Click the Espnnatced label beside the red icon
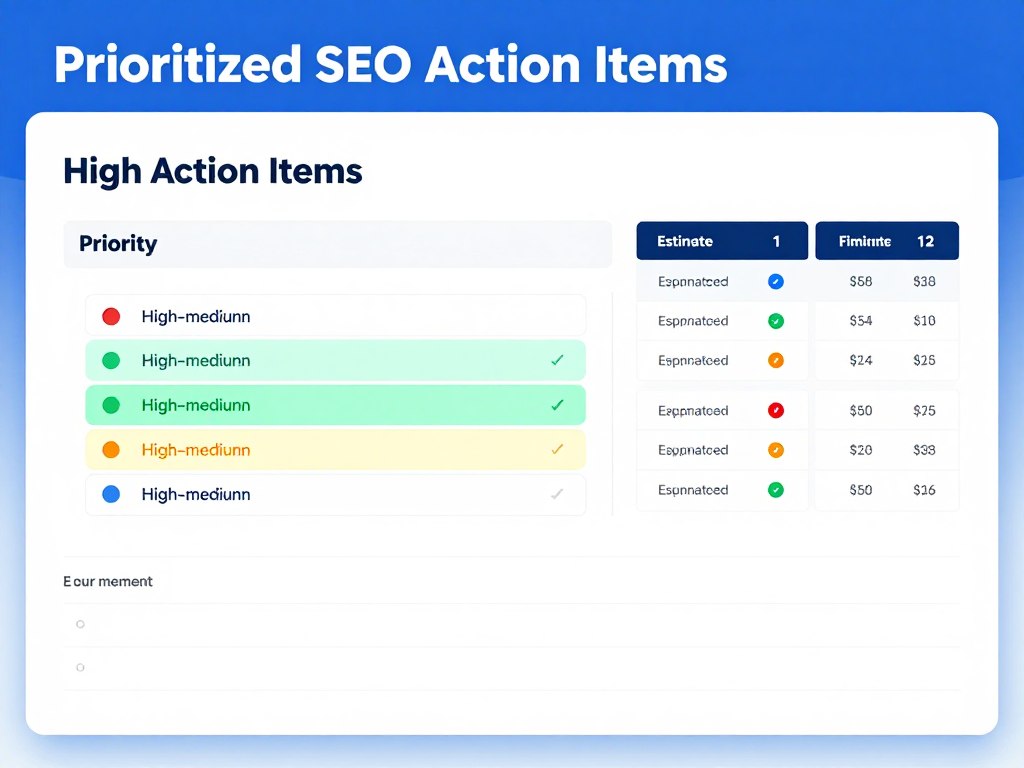1024x768 pixels. click(693, 411)
